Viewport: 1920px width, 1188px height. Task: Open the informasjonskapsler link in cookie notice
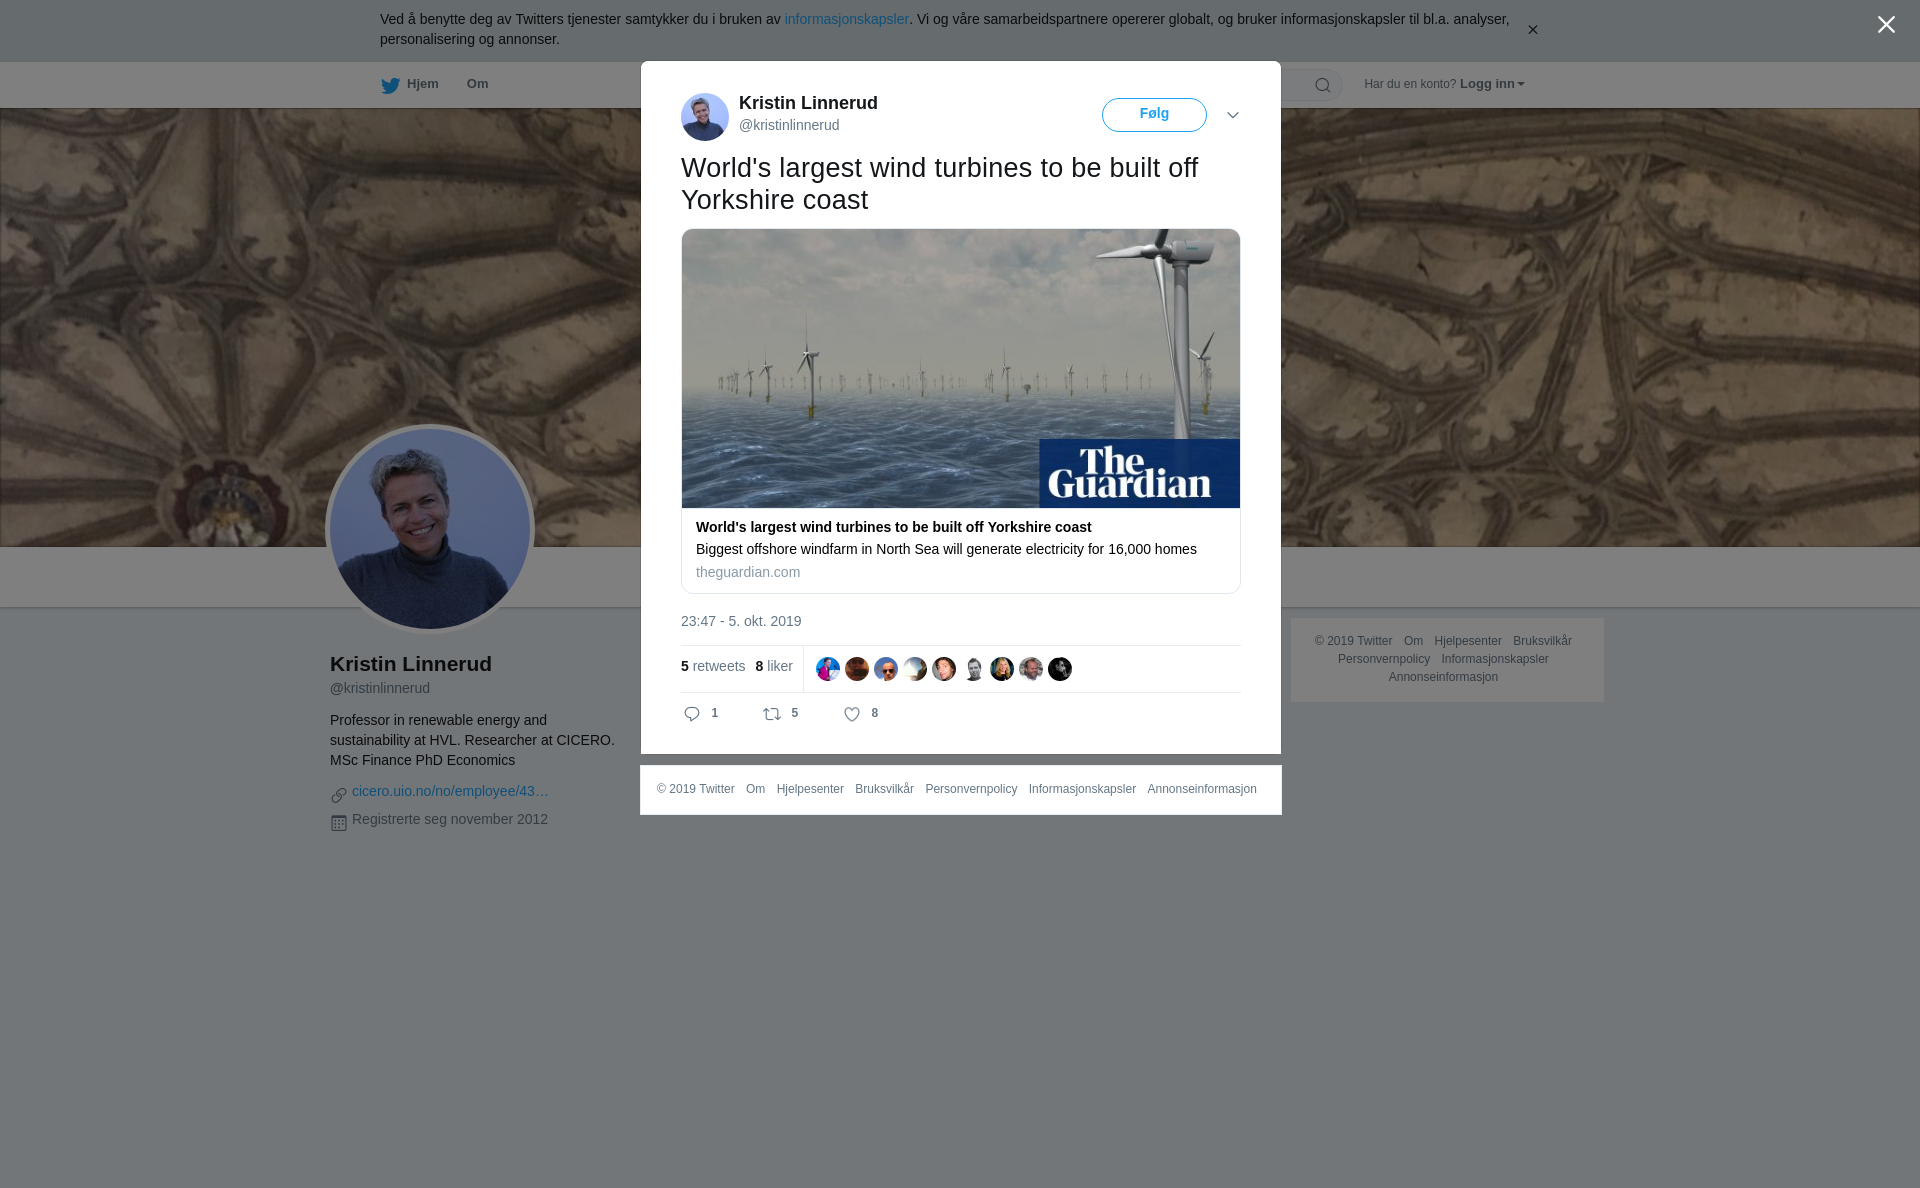tap(846, 19)
